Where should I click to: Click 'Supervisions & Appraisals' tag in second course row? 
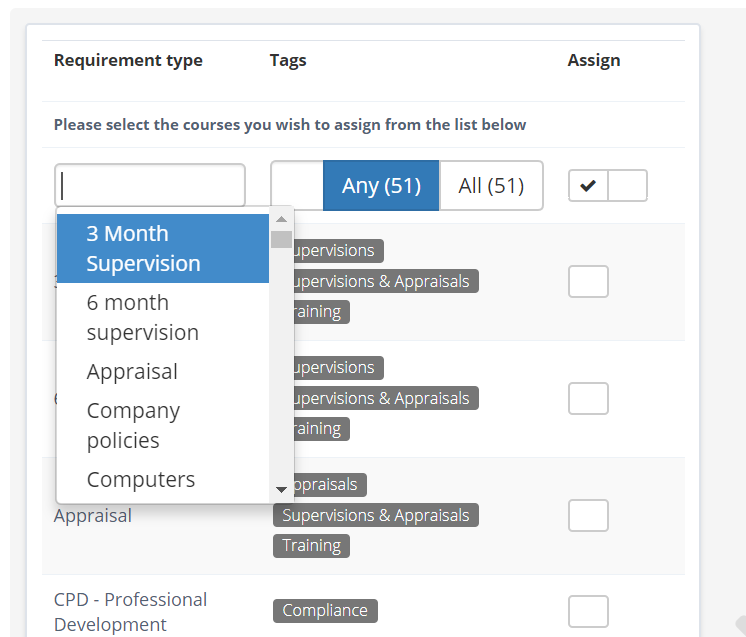click(386, 398)
